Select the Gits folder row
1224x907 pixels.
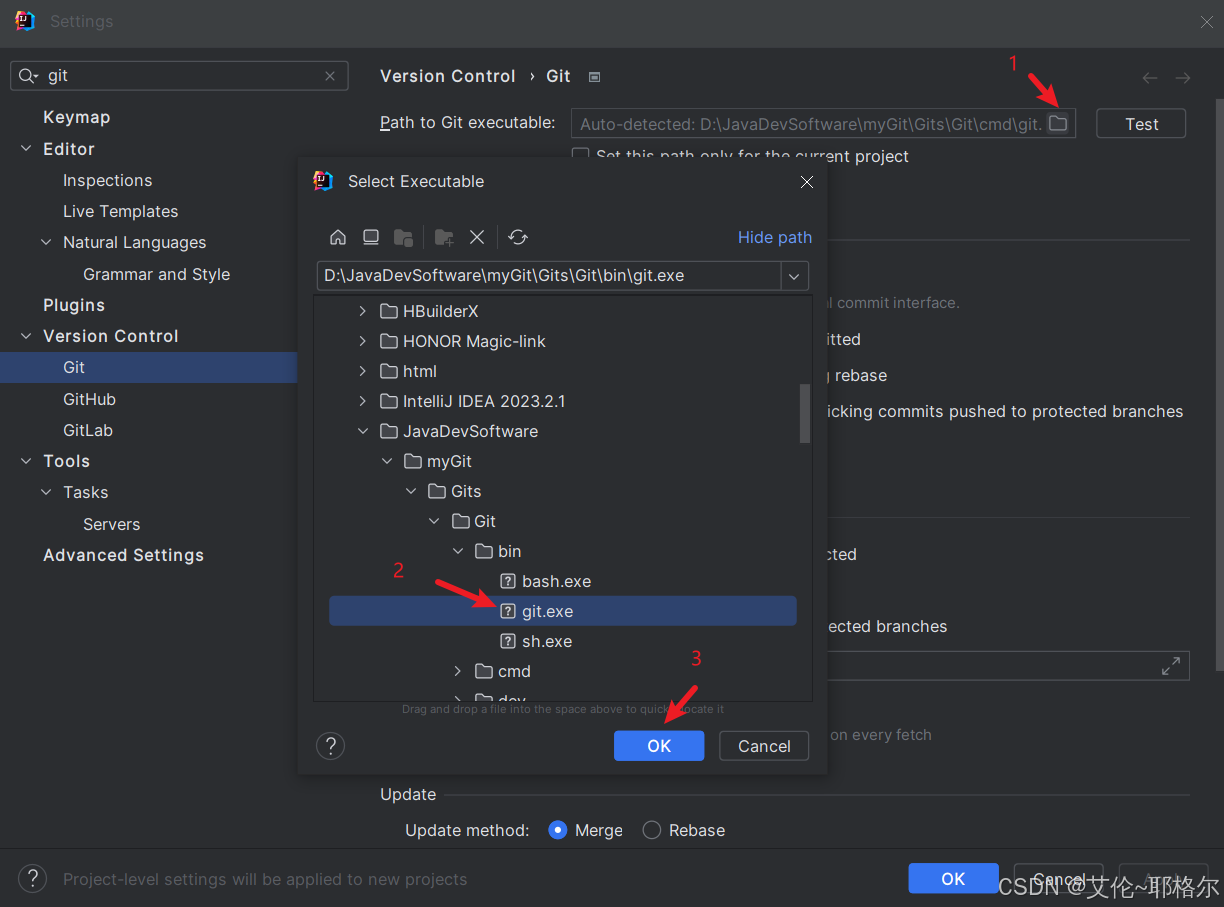point(563,491)
